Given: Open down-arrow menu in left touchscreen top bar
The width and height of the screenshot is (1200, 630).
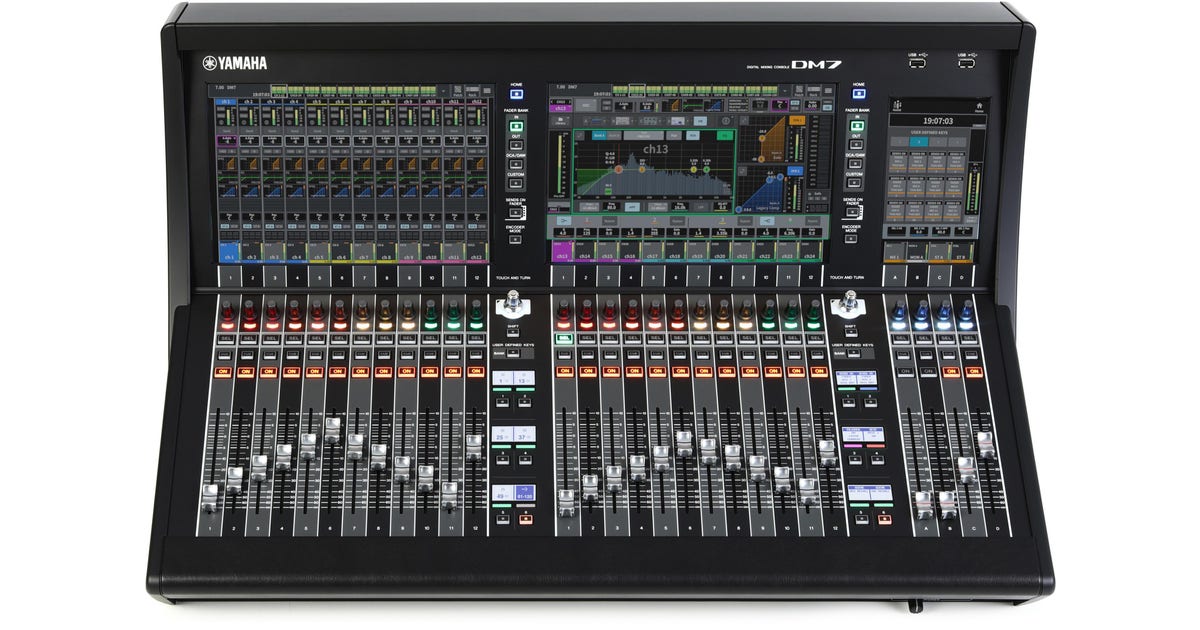Looking at the screenshot, I should coord(443,91).
